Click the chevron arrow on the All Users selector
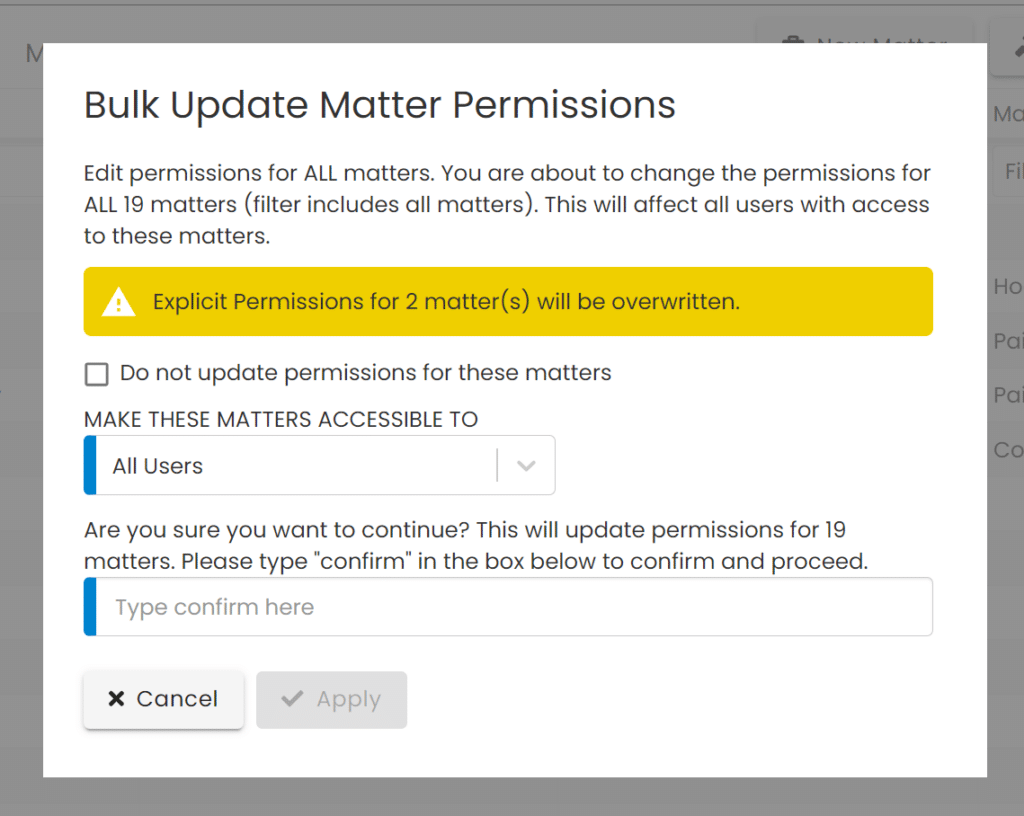1024x816 pixels. [x=526, y=465]
